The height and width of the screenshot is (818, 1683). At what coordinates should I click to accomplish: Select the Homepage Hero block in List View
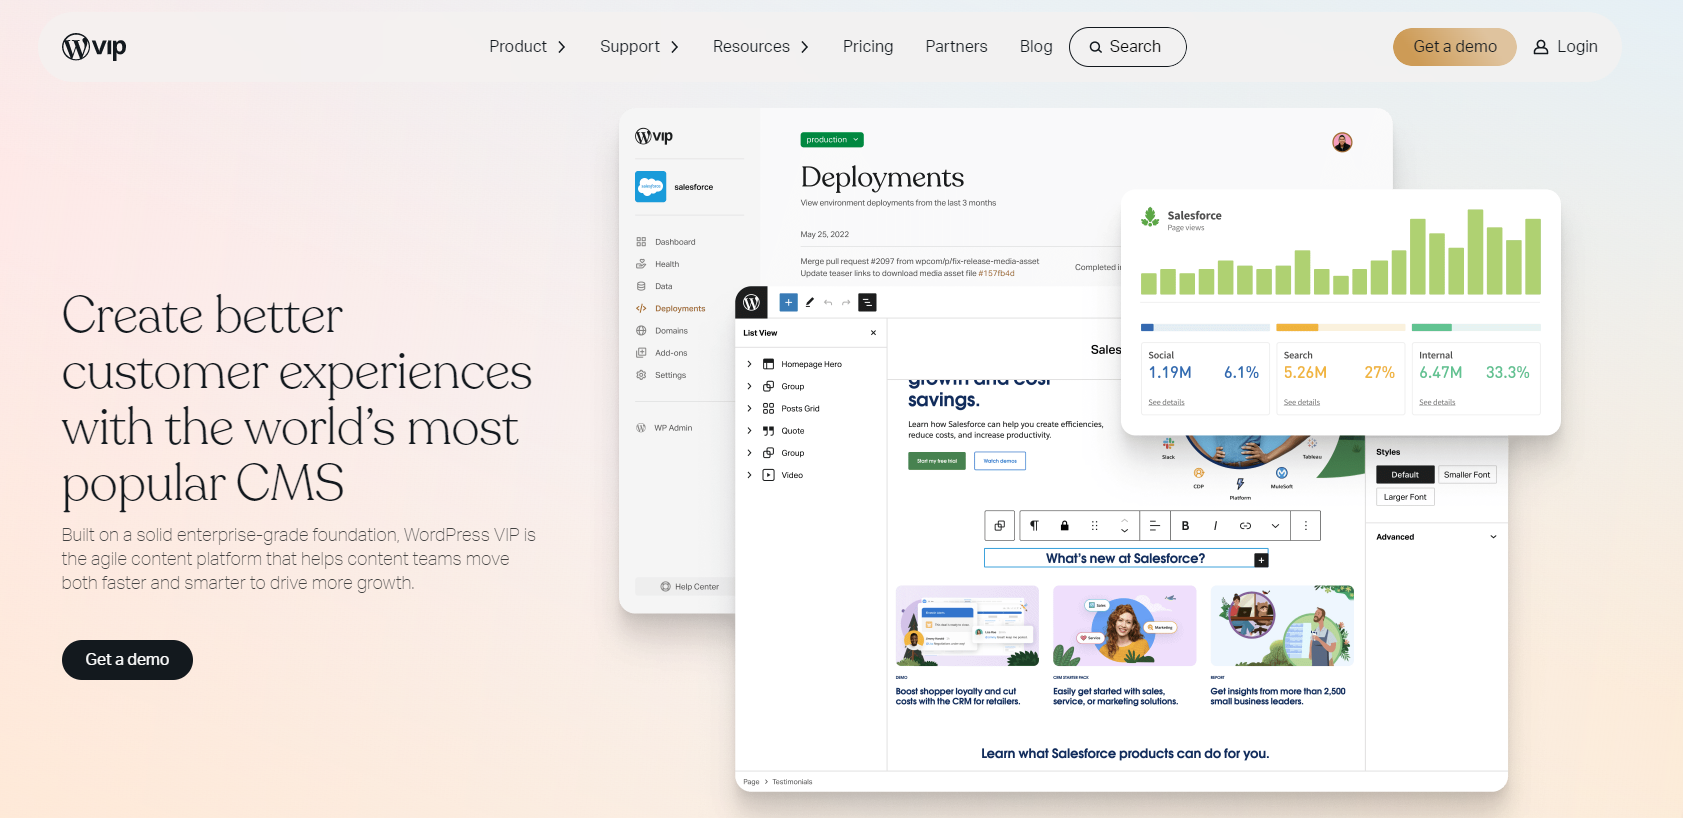[x=802, y=364]
